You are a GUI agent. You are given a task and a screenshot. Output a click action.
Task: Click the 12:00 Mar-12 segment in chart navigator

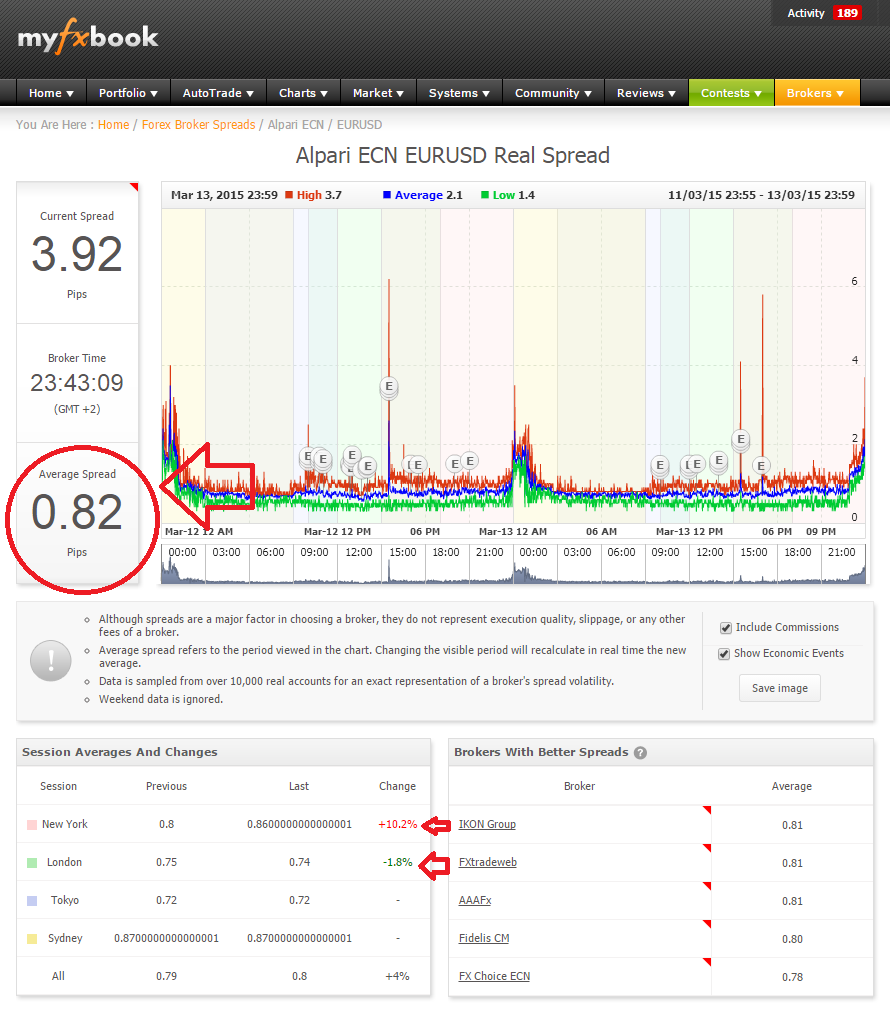(359, 563)
